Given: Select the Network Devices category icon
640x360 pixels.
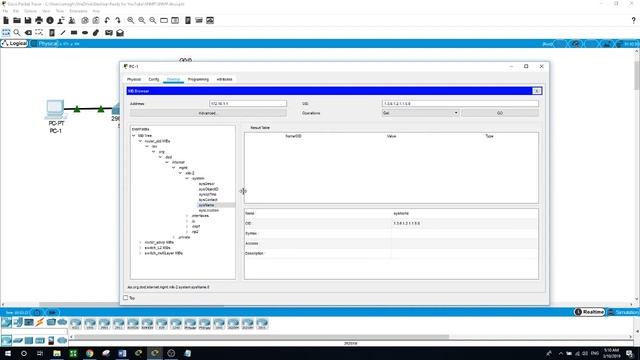Looking at the screenshot, I should (x=6, y=322).
